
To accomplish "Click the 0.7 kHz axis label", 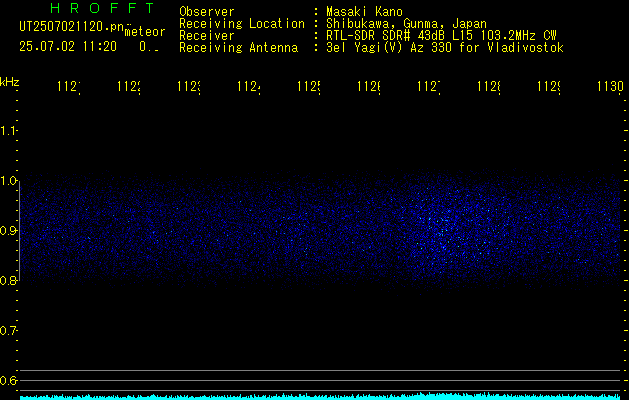I will click(8, 331).
